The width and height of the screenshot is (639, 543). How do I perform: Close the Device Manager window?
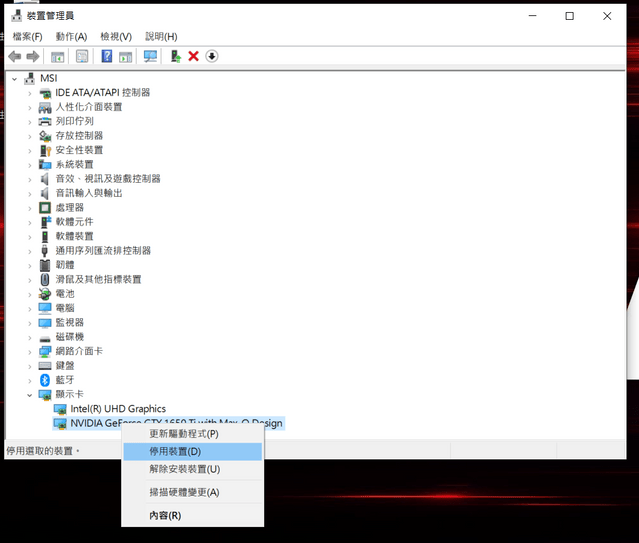[x=607, y=16]
